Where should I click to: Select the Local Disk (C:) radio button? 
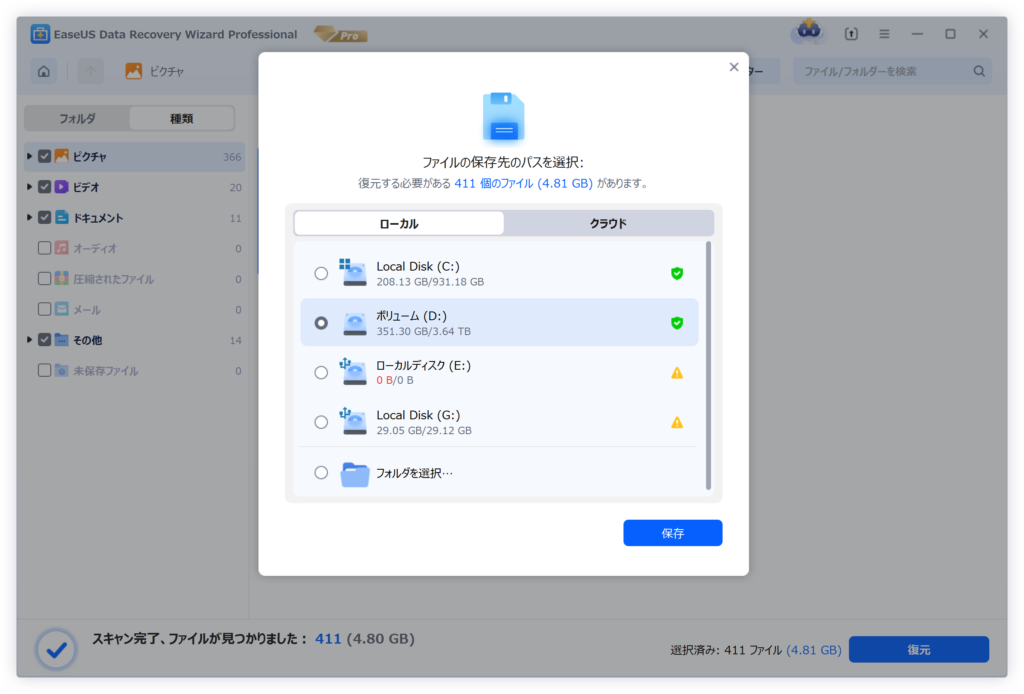[x=321, y=273]
